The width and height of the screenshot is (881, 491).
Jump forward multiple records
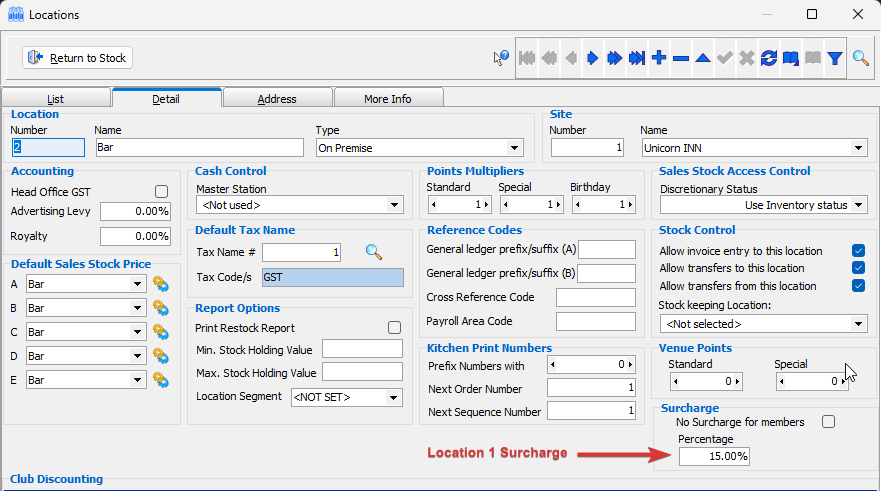(615, 58)
